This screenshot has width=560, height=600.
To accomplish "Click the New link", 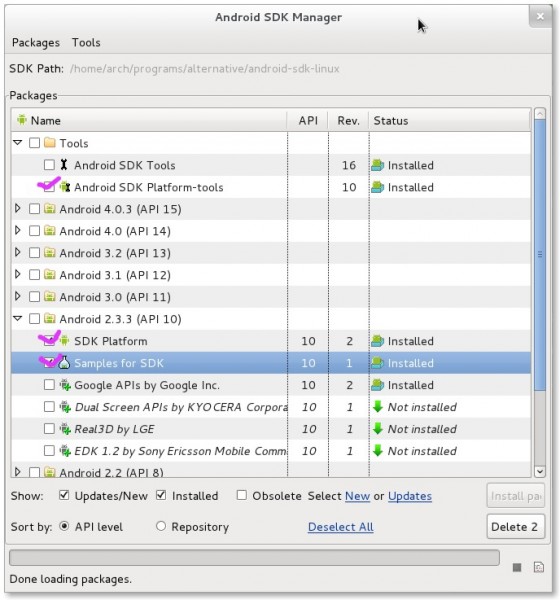I will click(x=357, y=496).
